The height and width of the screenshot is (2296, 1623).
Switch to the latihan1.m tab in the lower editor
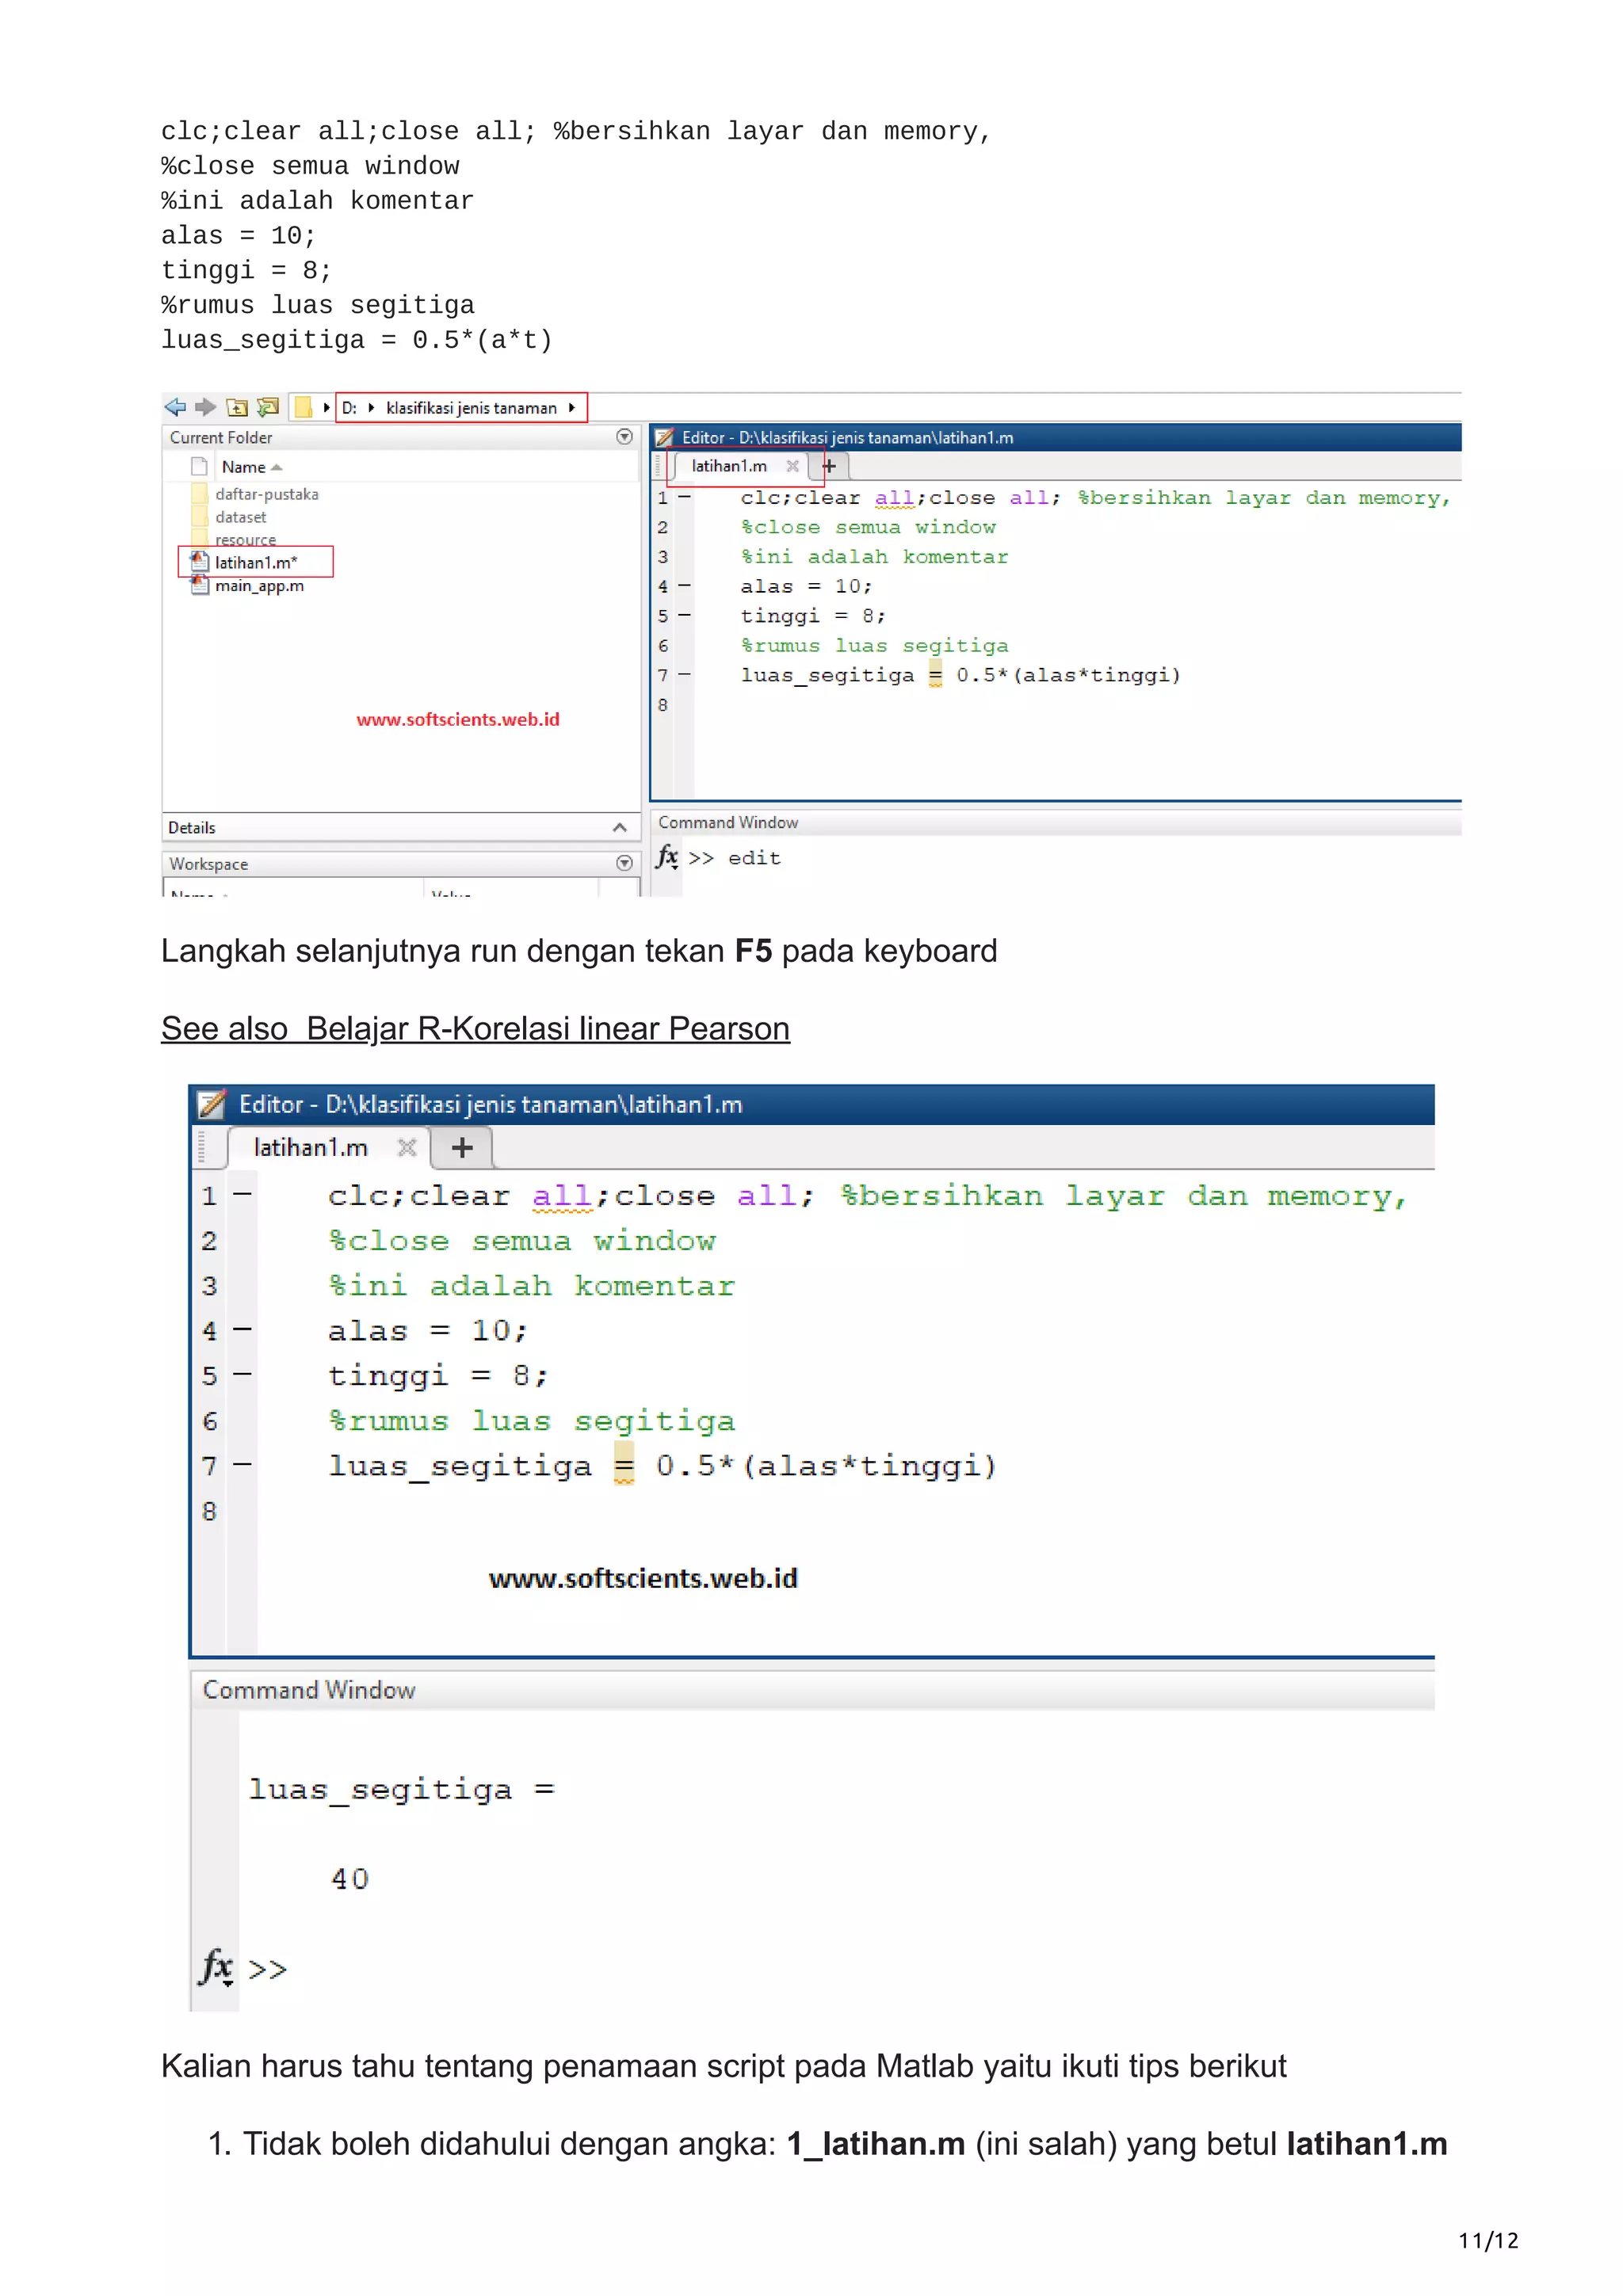[311, 1148]
